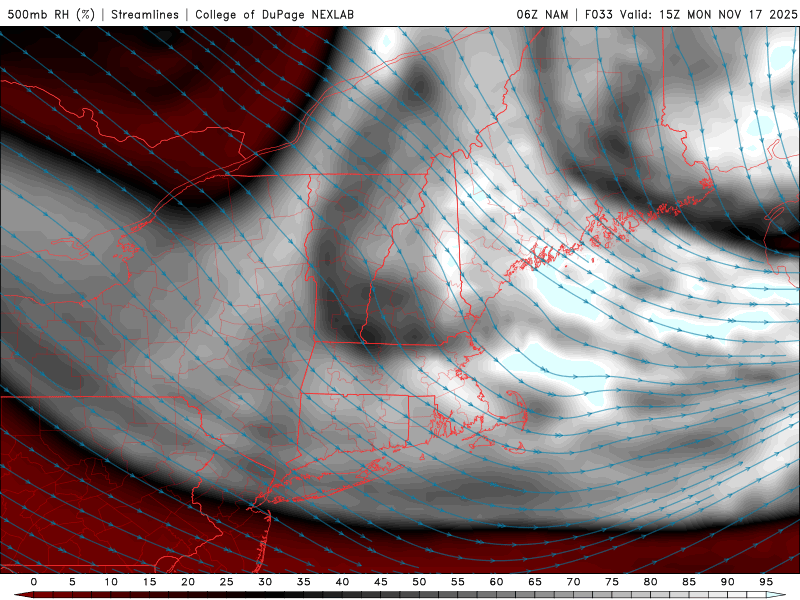Click the "80" label on the color scale
Image resolution: width=800 pixels, height=600 pixels.
tap(651, 582)
